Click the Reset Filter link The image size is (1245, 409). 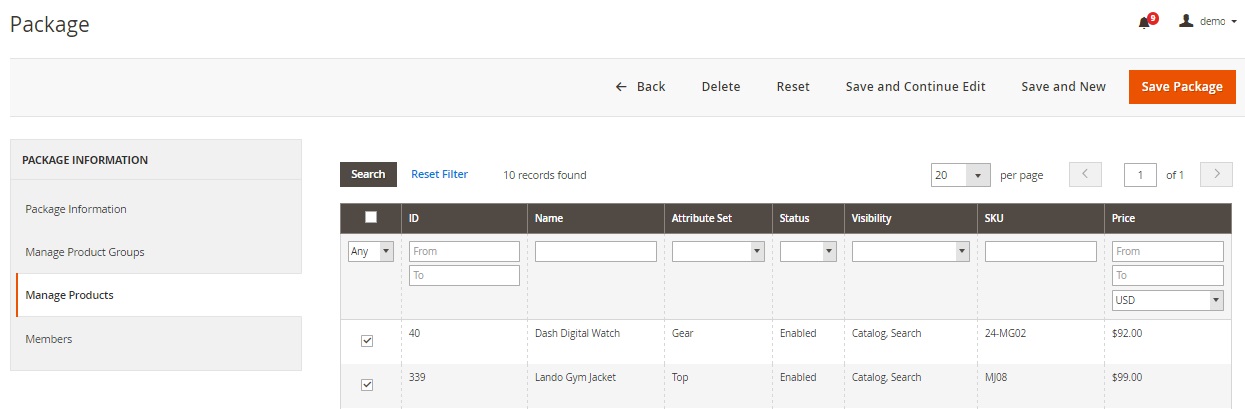pyautogui.click(x=439, y=174)
